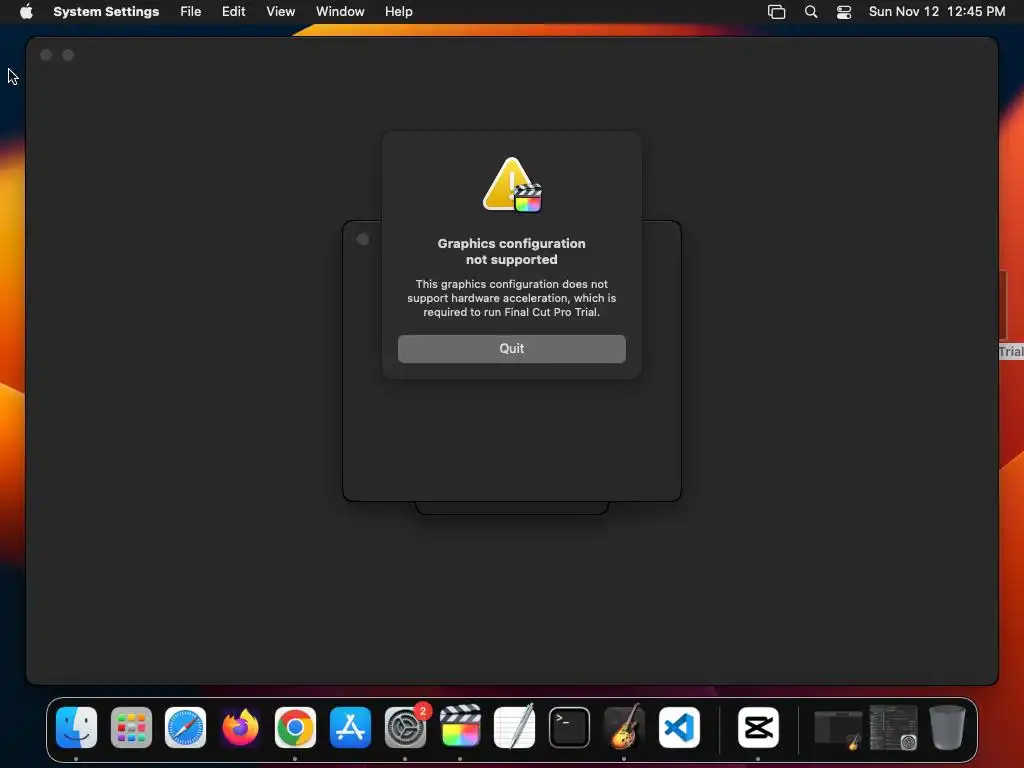Viewport: 1024px width, 768px height.
Task: Click the close button of the System Settings window
Action: [x=46, y=56]
